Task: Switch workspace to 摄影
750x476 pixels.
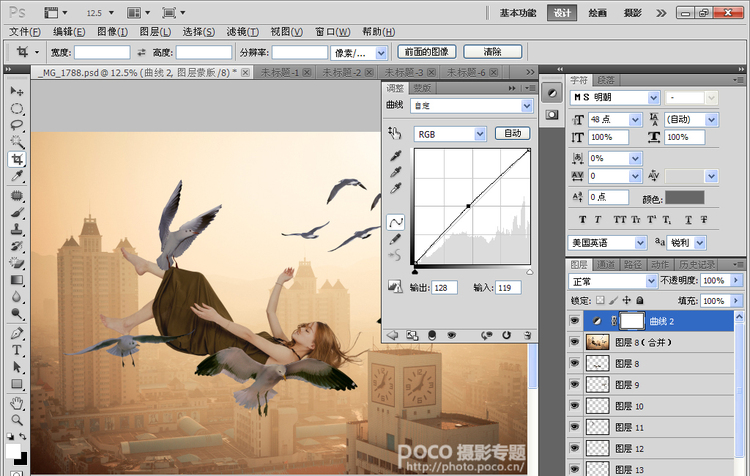Action: [x=632, y=13]
